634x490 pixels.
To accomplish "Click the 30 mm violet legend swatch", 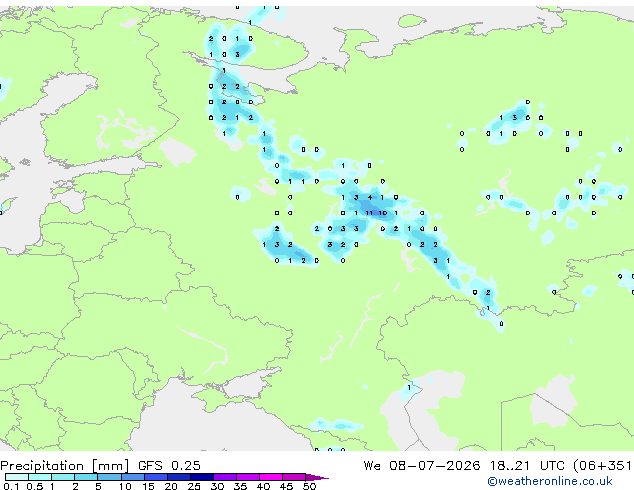I will click(225, 477).
